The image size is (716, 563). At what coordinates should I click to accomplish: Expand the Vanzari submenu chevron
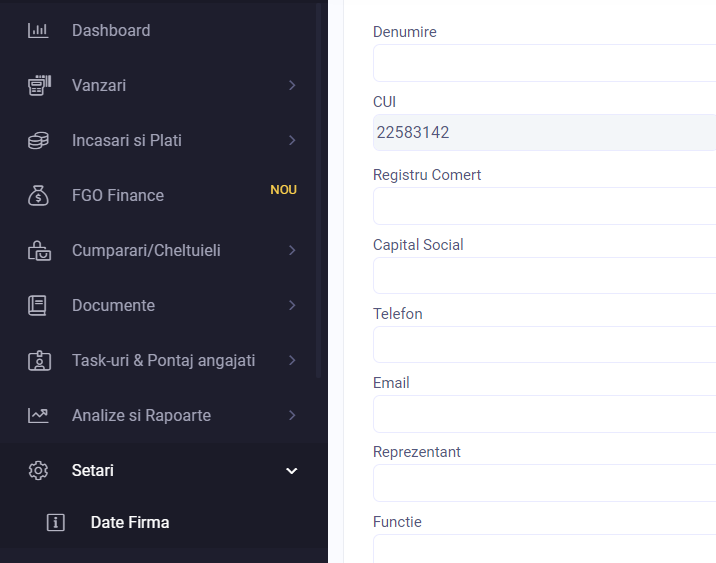coord(292,85)
